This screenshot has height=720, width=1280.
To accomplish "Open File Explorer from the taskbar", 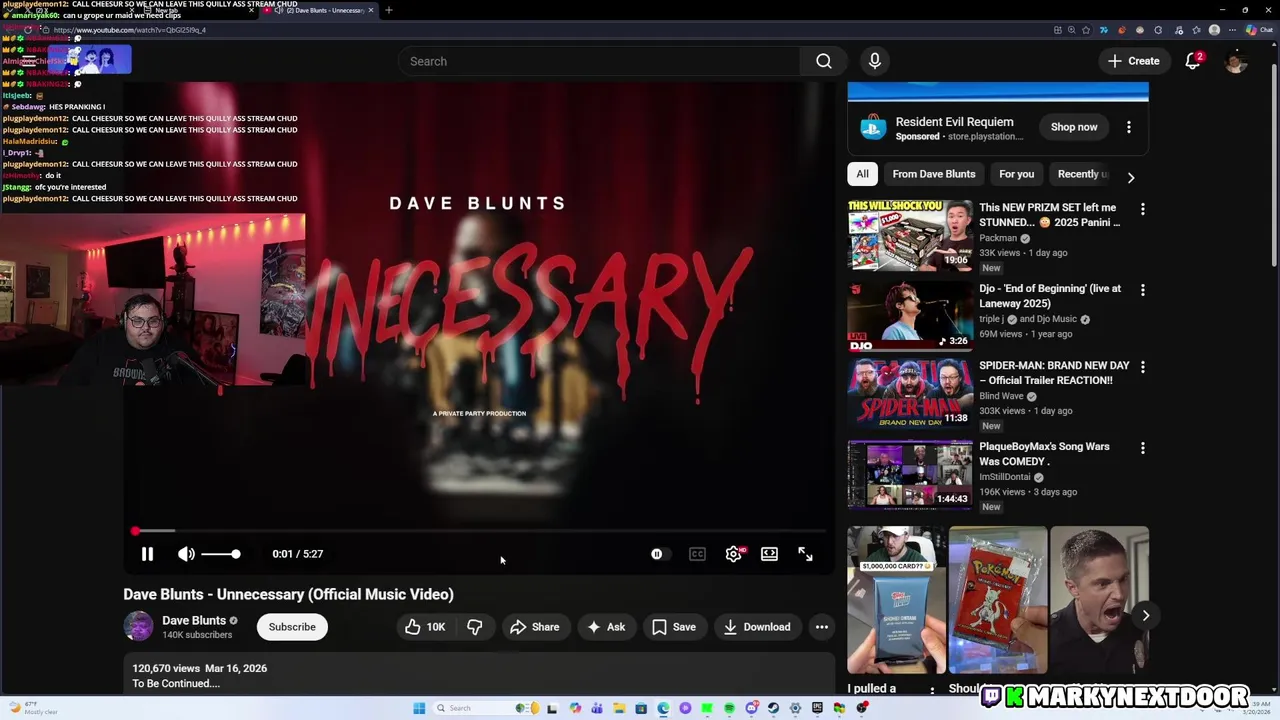I will (619, 708).
